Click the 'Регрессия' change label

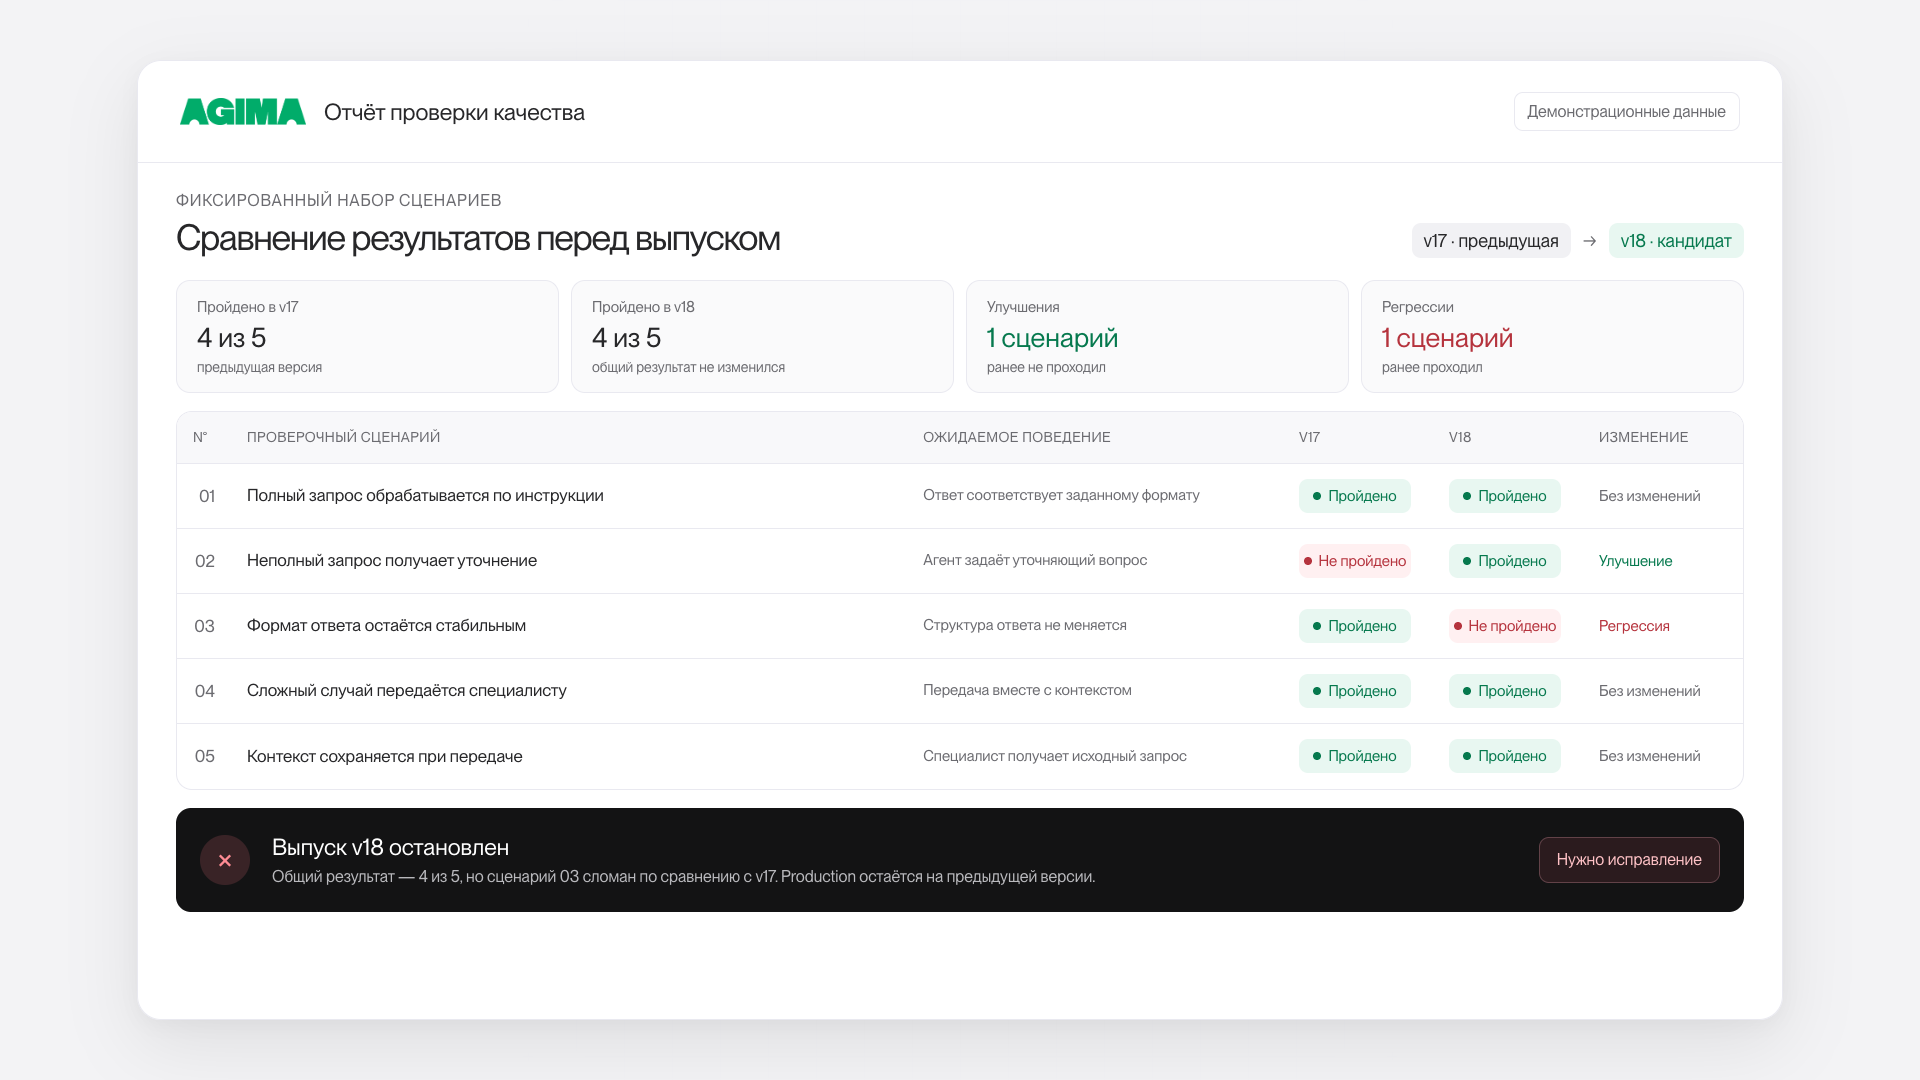click(x=1634, y=626)
